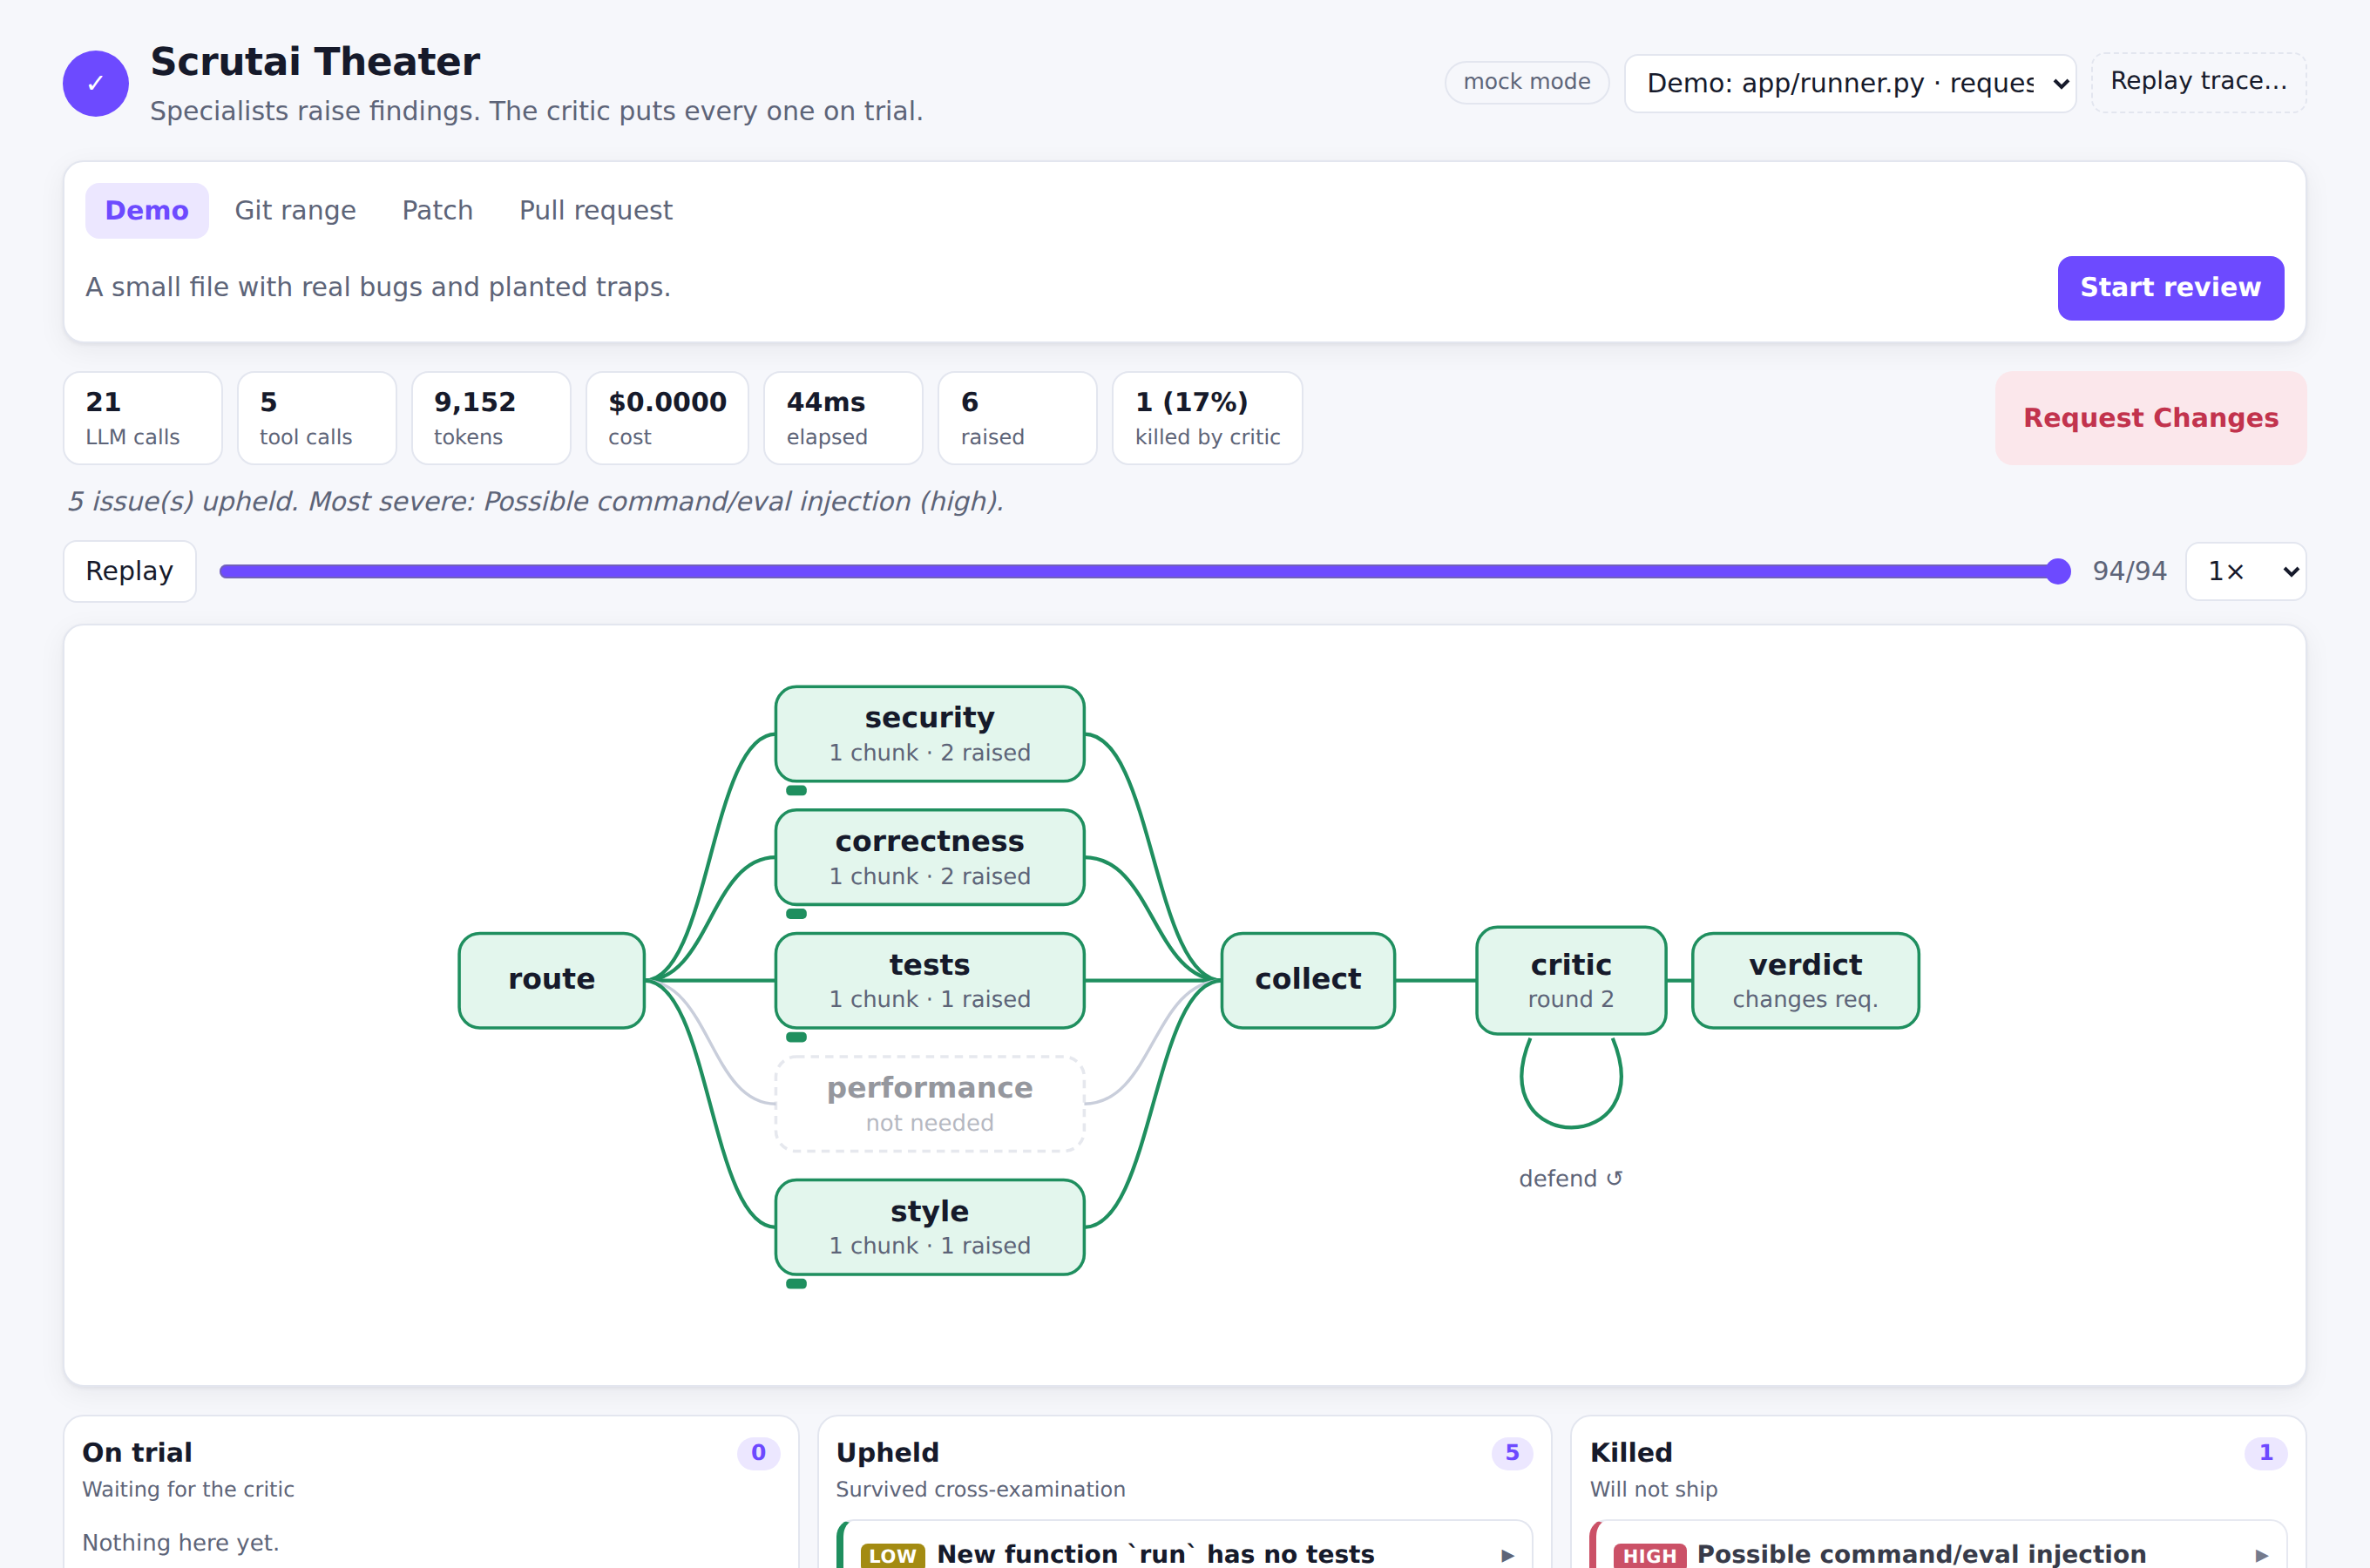The width and height of the screenshot is (2370, 1568).
Task: Click the 44ms elapsed stat card
Action: pyautogui.click(x=843, y=418)
